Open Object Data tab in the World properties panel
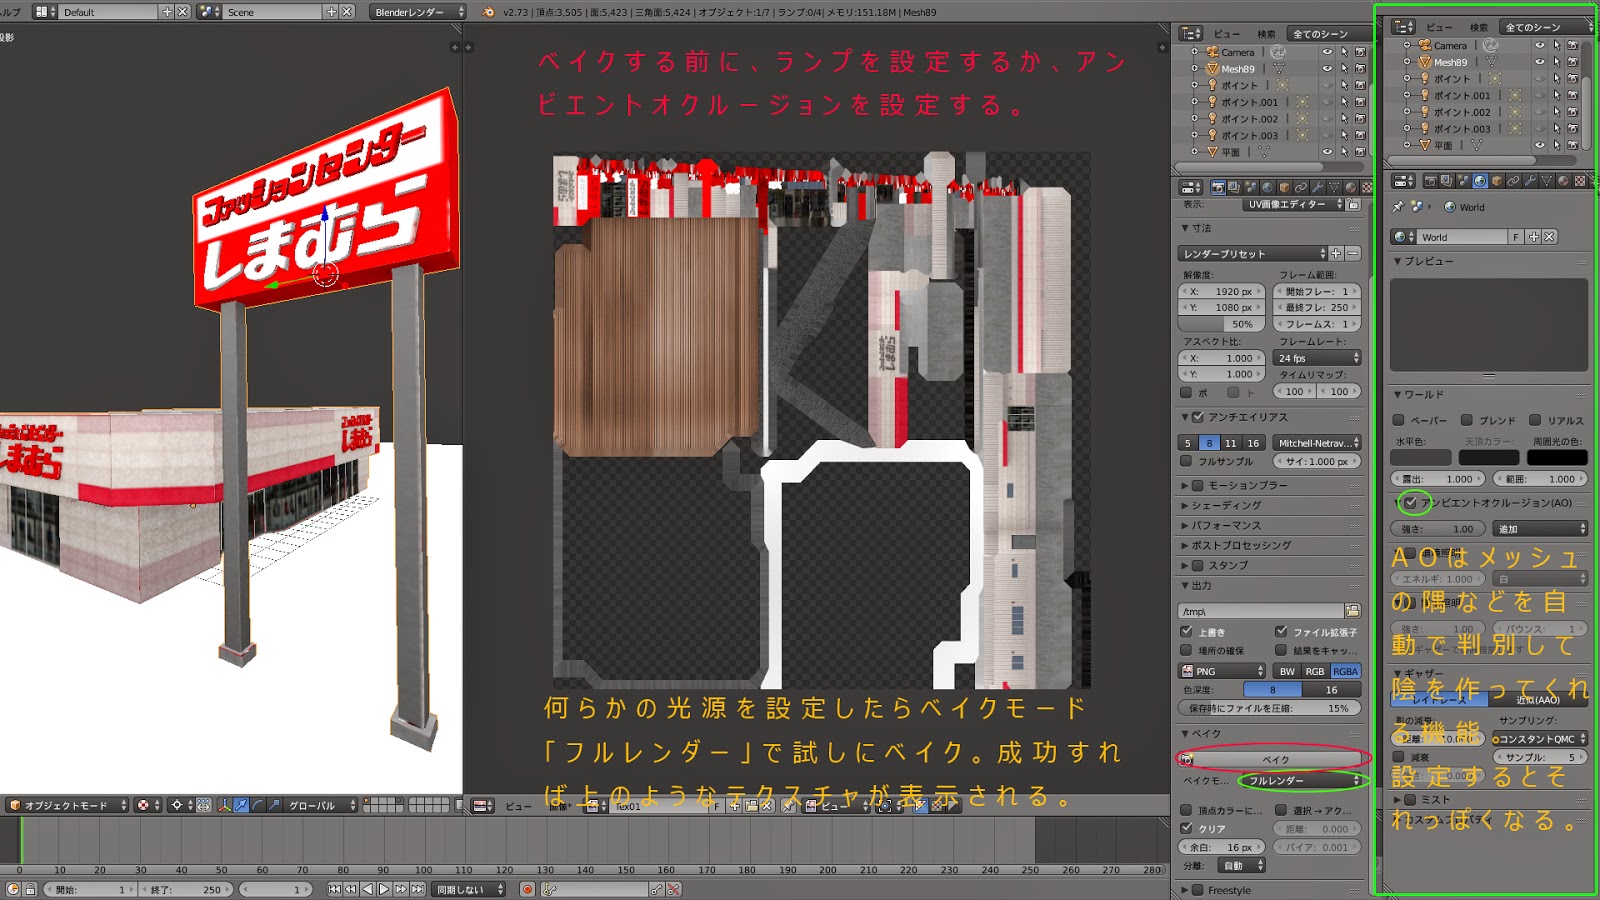 (x=1547, y=181)
